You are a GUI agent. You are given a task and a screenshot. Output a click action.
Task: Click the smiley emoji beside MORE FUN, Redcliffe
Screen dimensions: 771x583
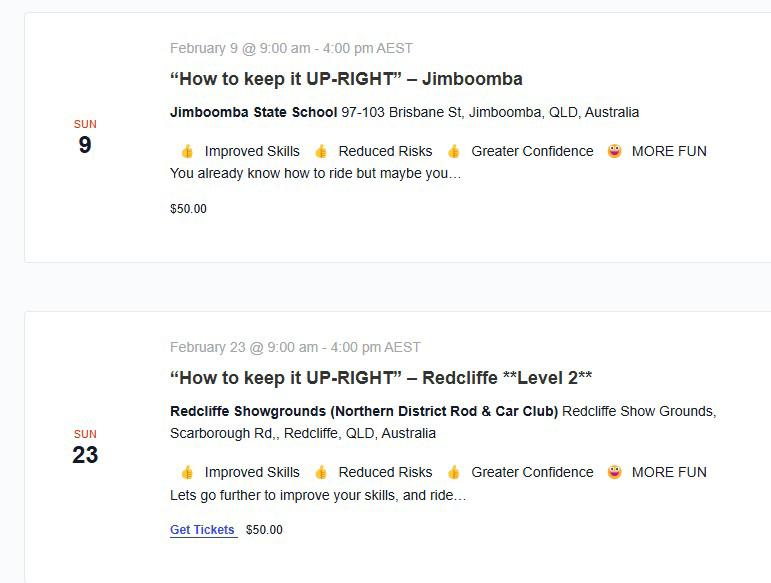(x=615, y=473)
